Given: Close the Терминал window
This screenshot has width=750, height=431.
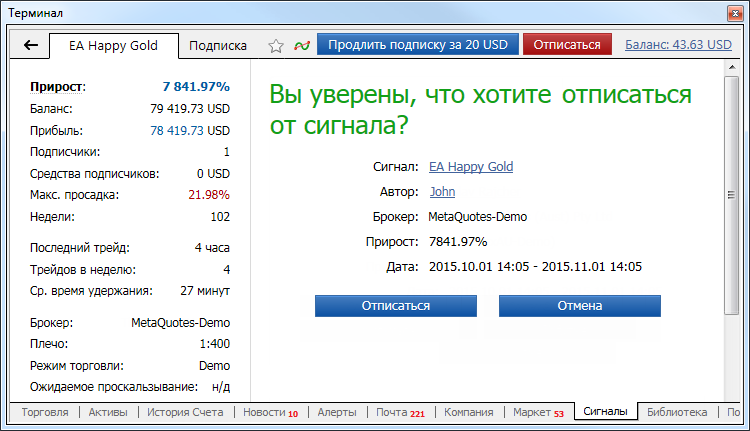Looking at the screenshot, I should pyautogui.click(x=735, y=13).
